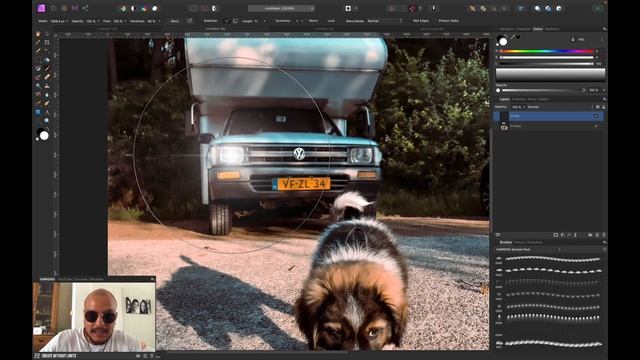This screenshot has height=360, width=640.
Task: Click the Mask Layer icon below layers
Action: pos(556,235)
